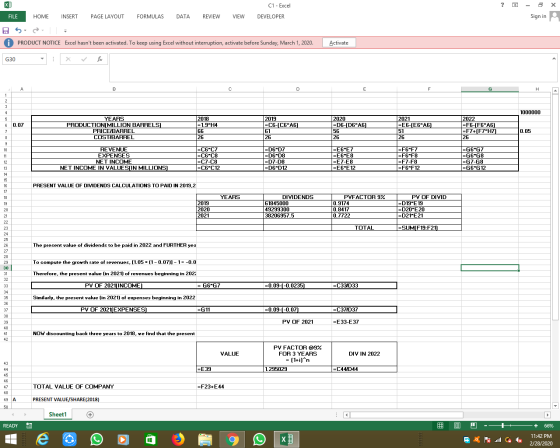Viewport: 560px width, 448px height.
Task: Click inside the formula bar input
Action: pos(329,68)
